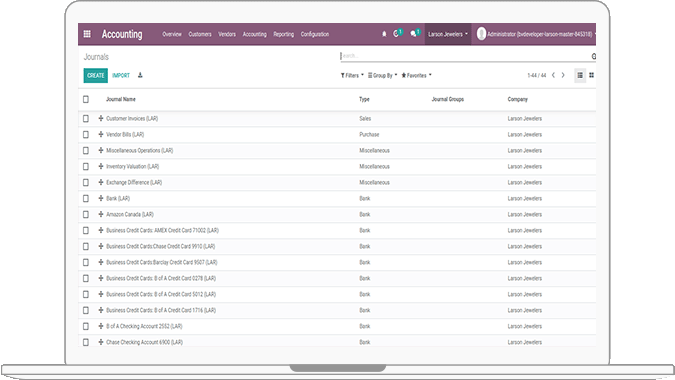Click drag handle for Miscellaneous Operations row
Screen dimensions: 675x380
tap(101, 150)
